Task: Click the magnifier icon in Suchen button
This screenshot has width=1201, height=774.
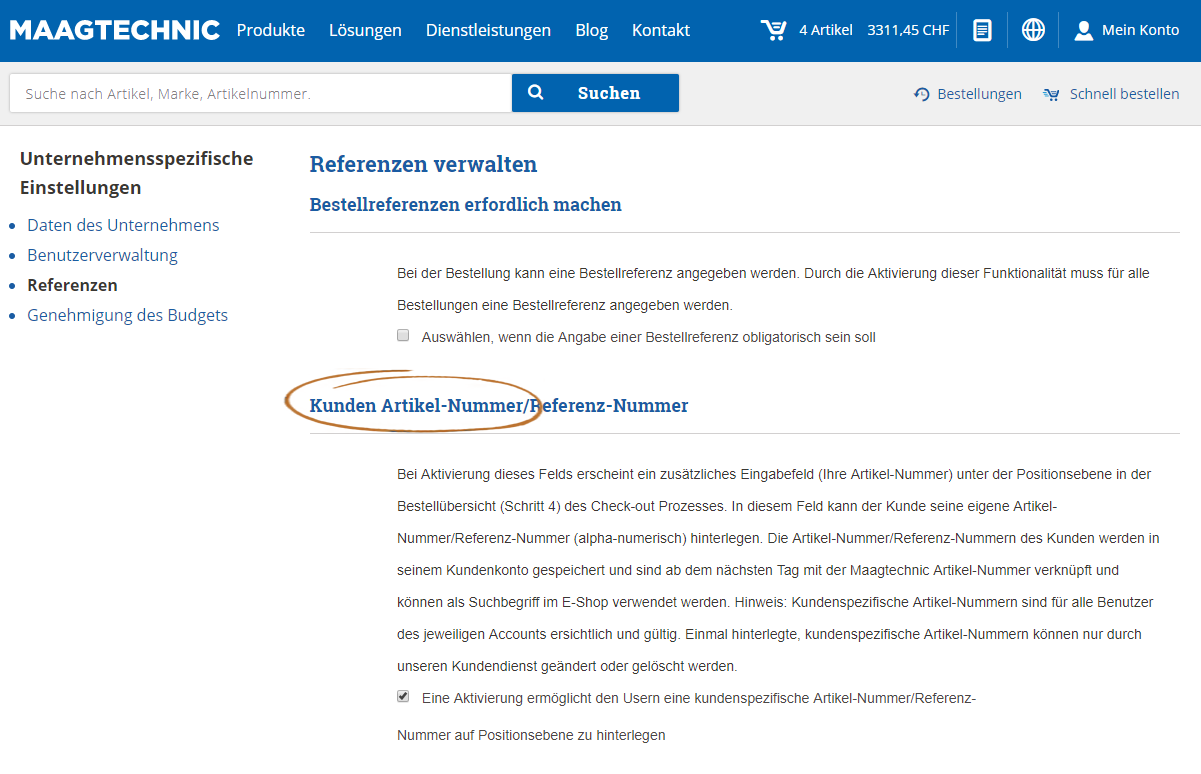Action: (x=536, y=93)
